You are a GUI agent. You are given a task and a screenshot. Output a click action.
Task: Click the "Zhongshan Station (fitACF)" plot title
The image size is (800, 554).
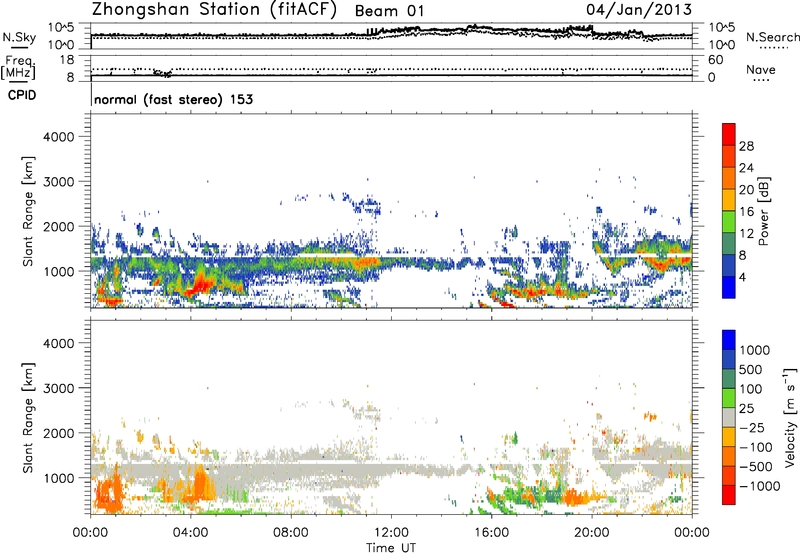point(214,10)
